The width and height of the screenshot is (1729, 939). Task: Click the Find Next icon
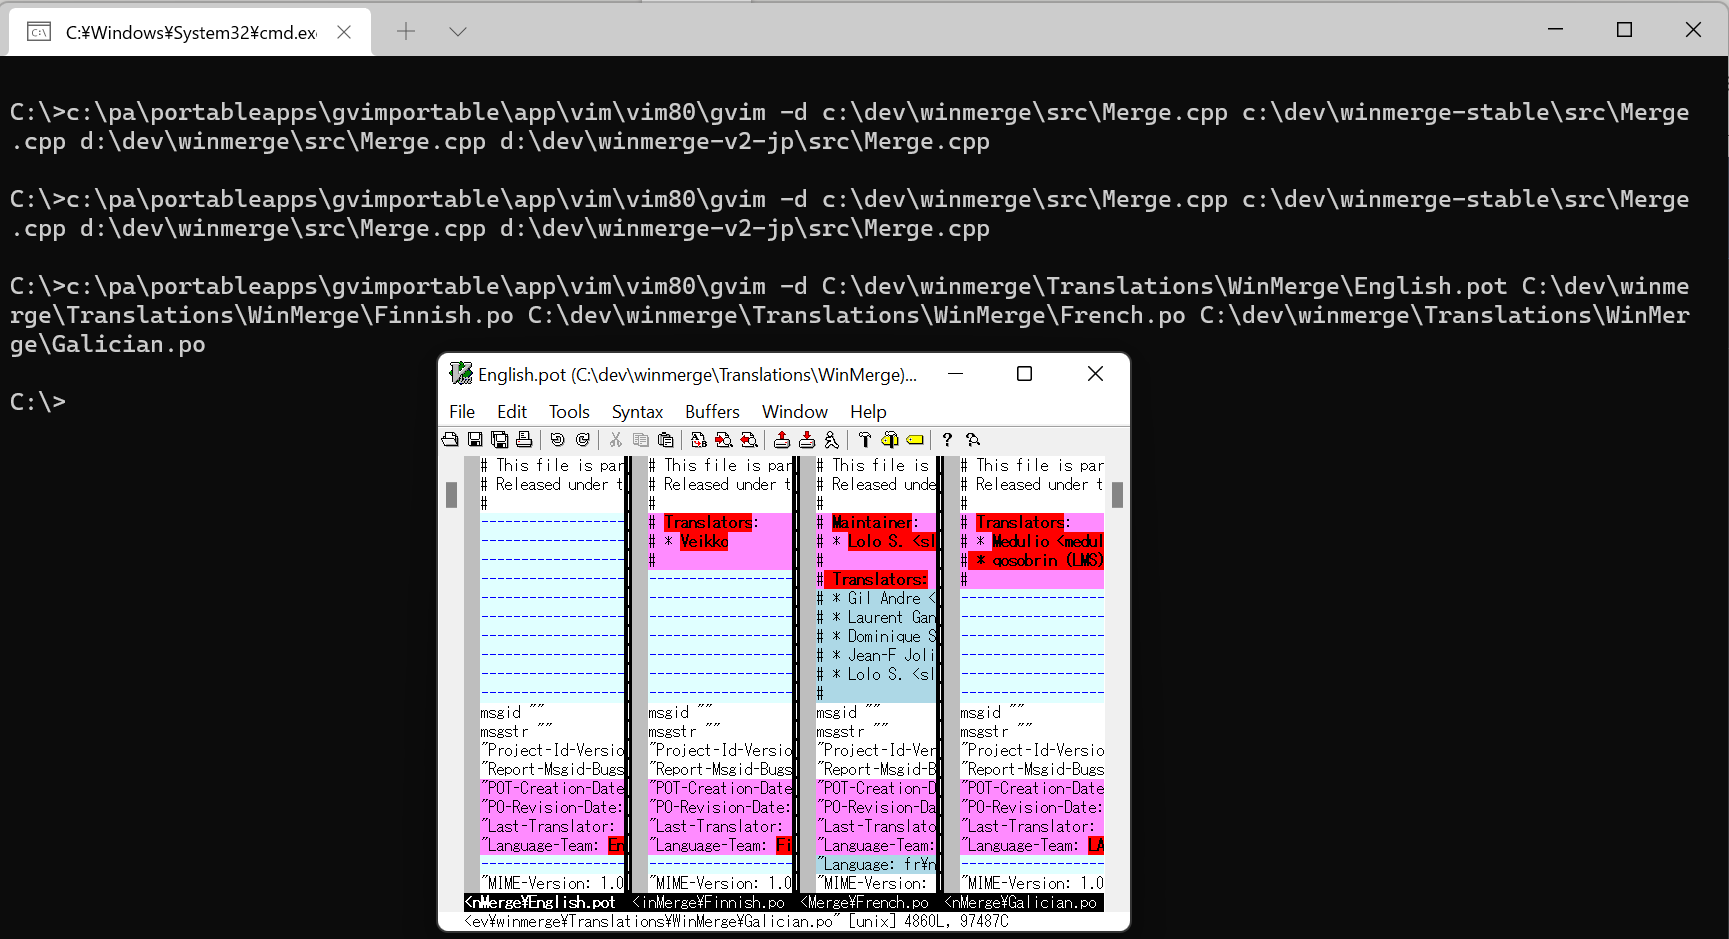coord(724,440)
